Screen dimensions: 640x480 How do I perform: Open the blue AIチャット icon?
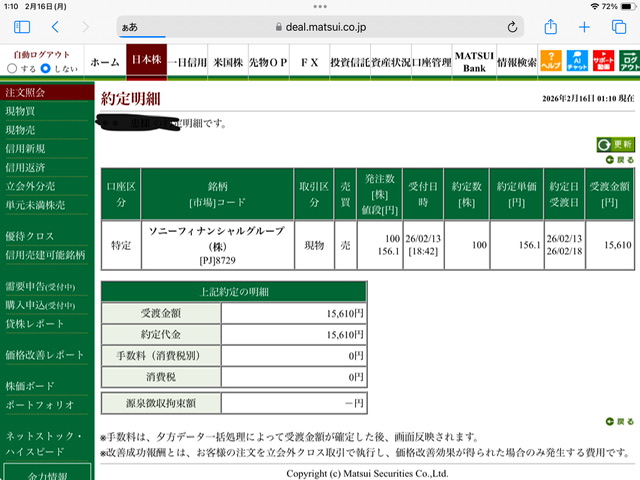click(x=577, y=61)
